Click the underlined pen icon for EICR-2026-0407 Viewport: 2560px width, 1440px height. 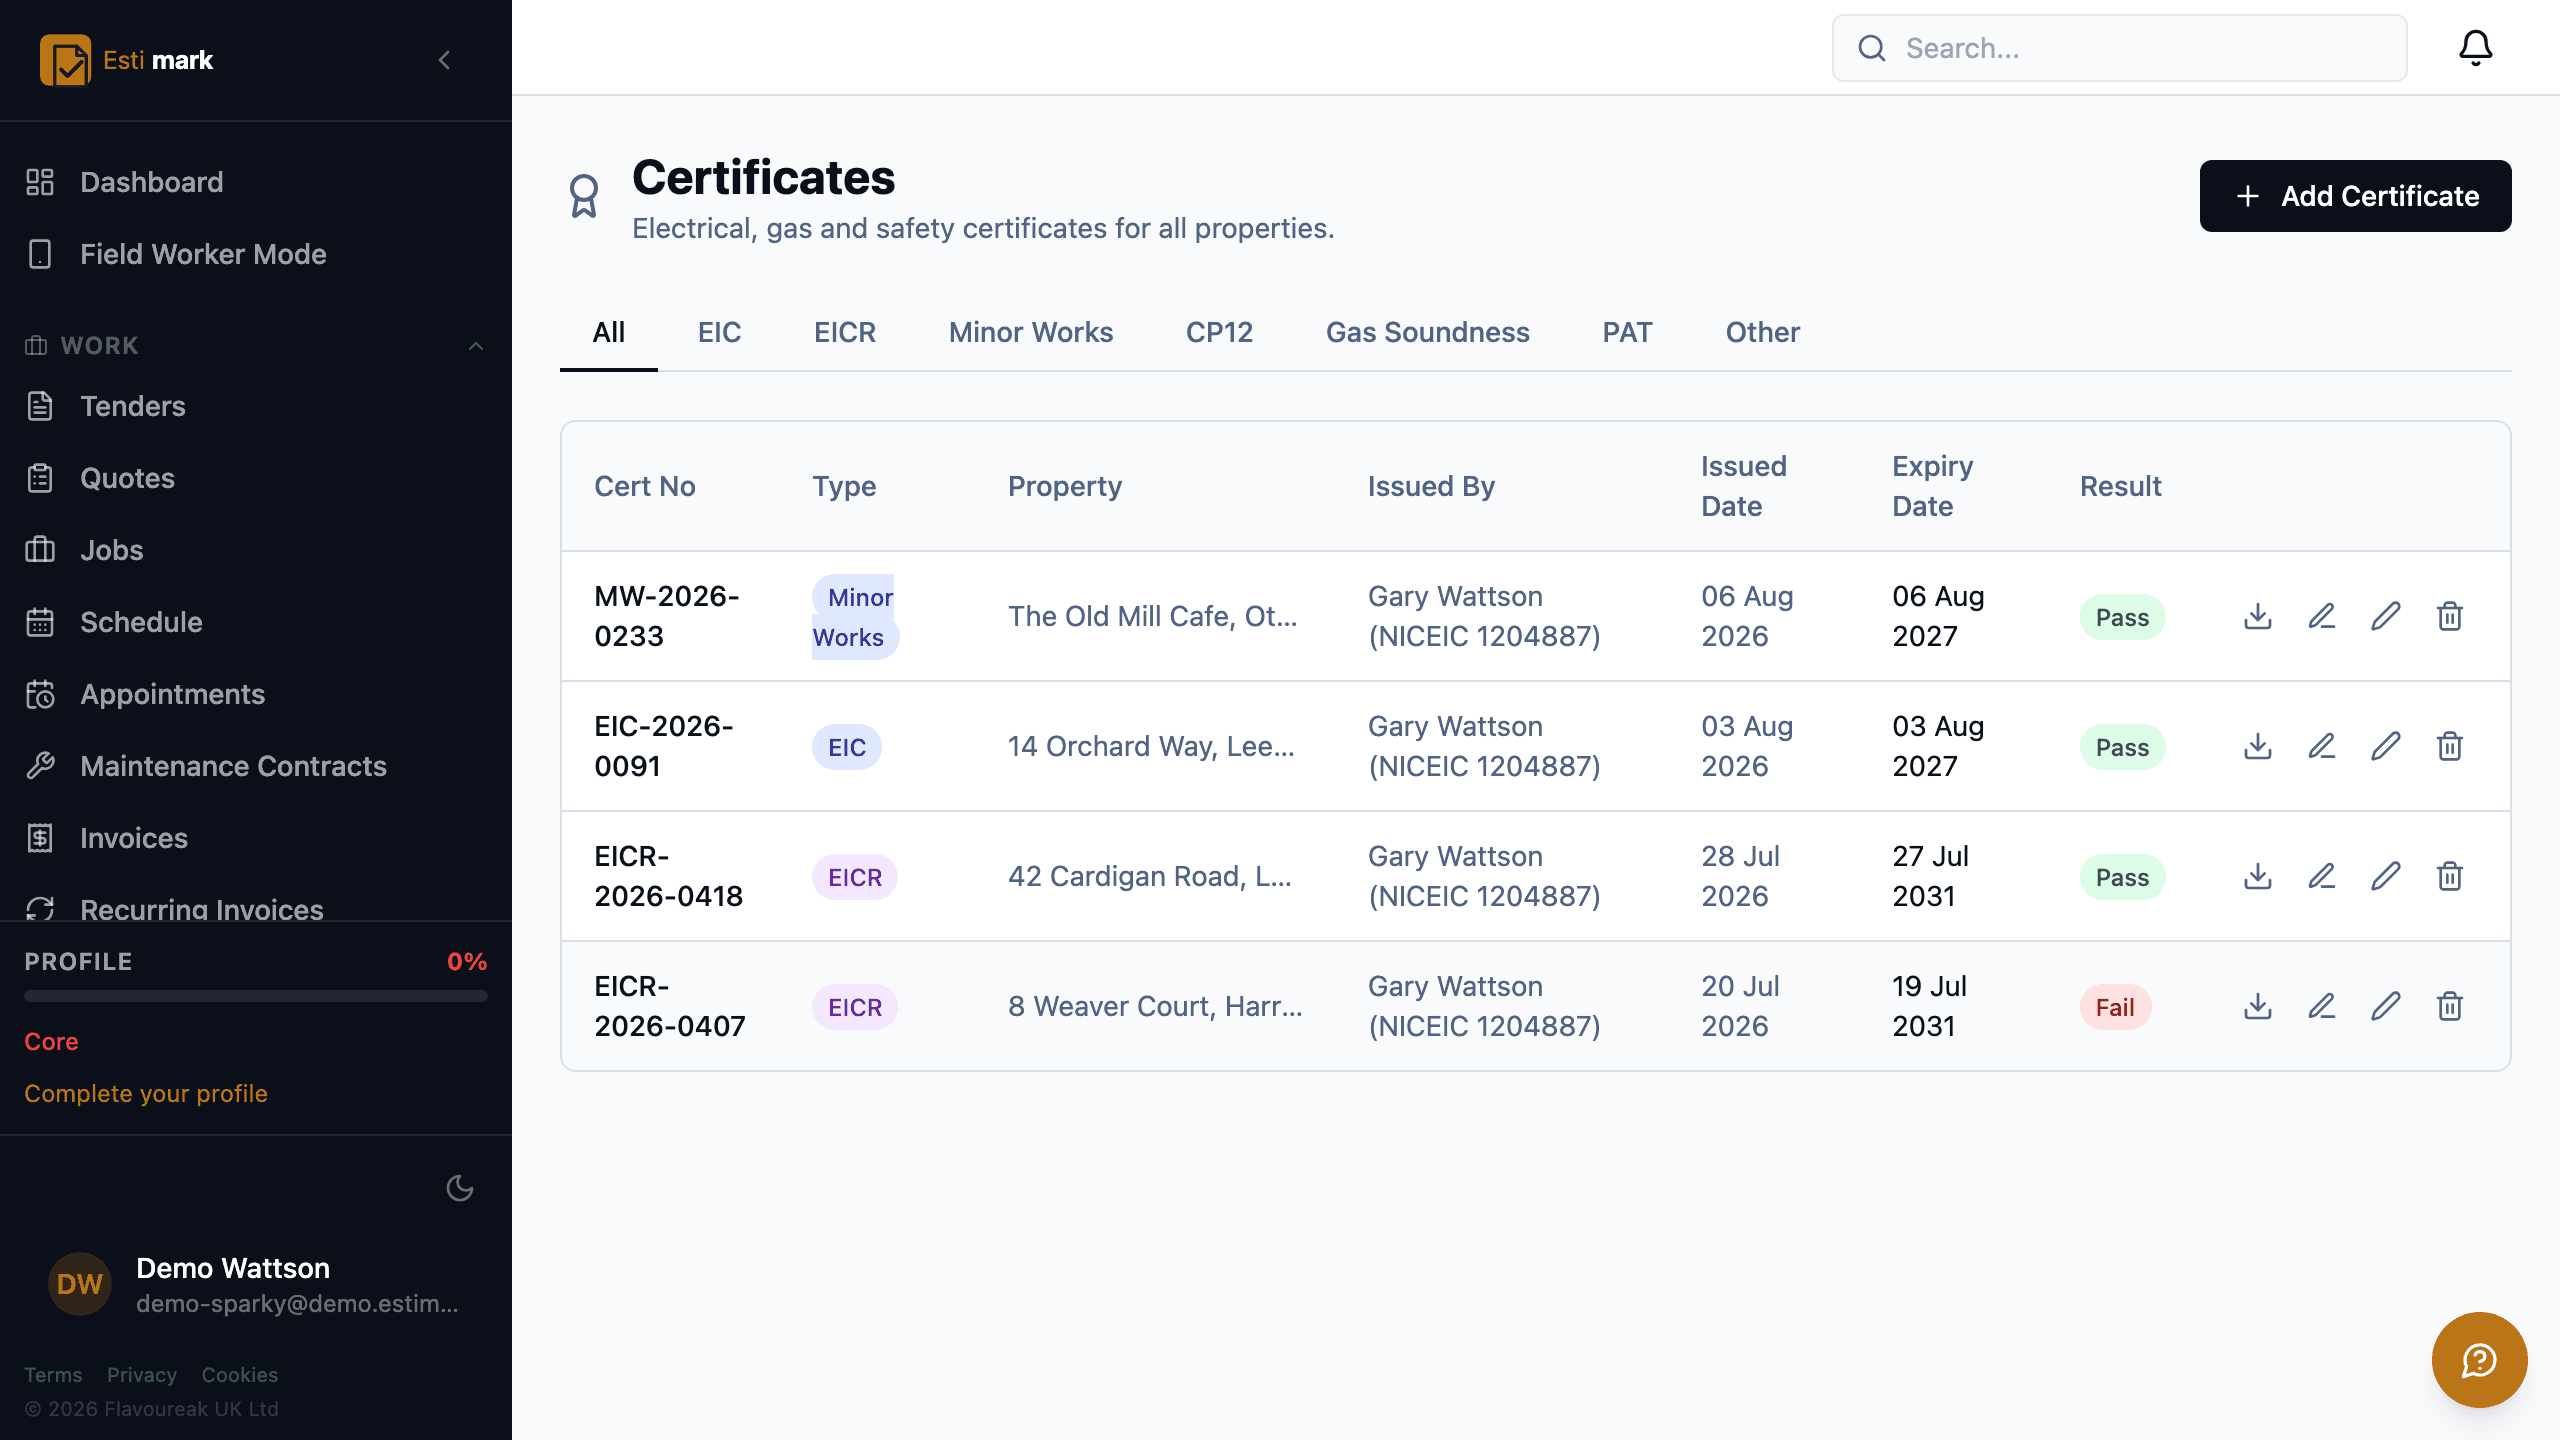[2322, 1006]
